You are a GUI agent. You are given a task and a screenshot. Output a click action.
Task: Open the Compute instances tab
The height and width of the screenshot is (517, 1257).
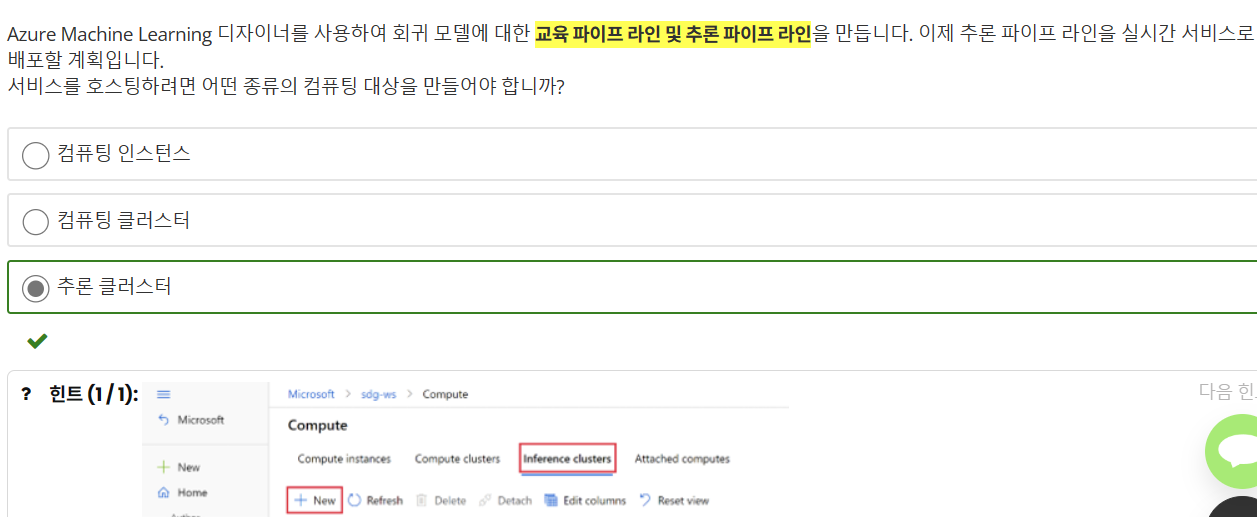[344, 459]
